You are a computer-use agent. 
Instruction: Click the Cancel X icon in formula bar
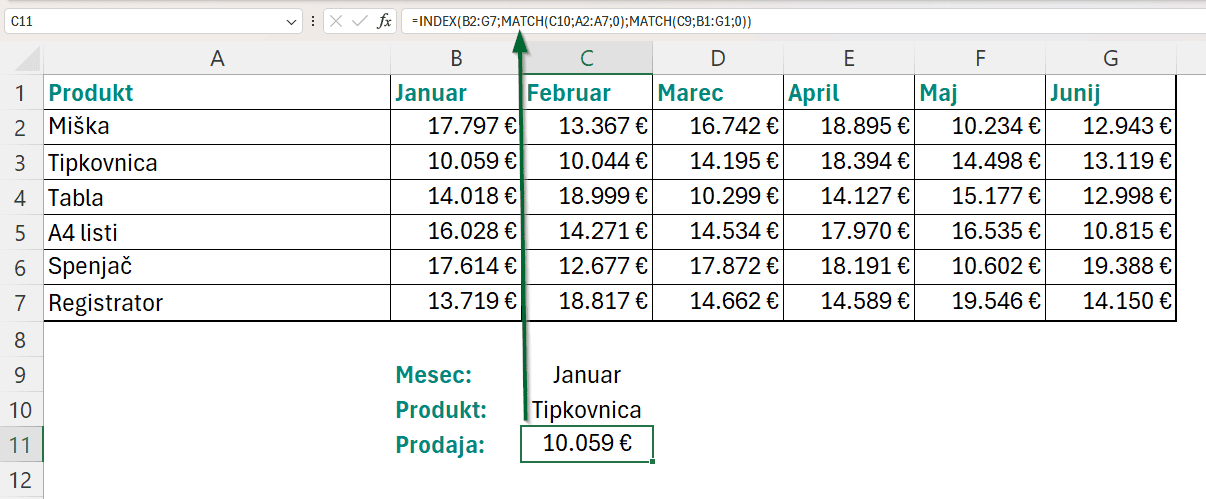(x=336, y=21)
